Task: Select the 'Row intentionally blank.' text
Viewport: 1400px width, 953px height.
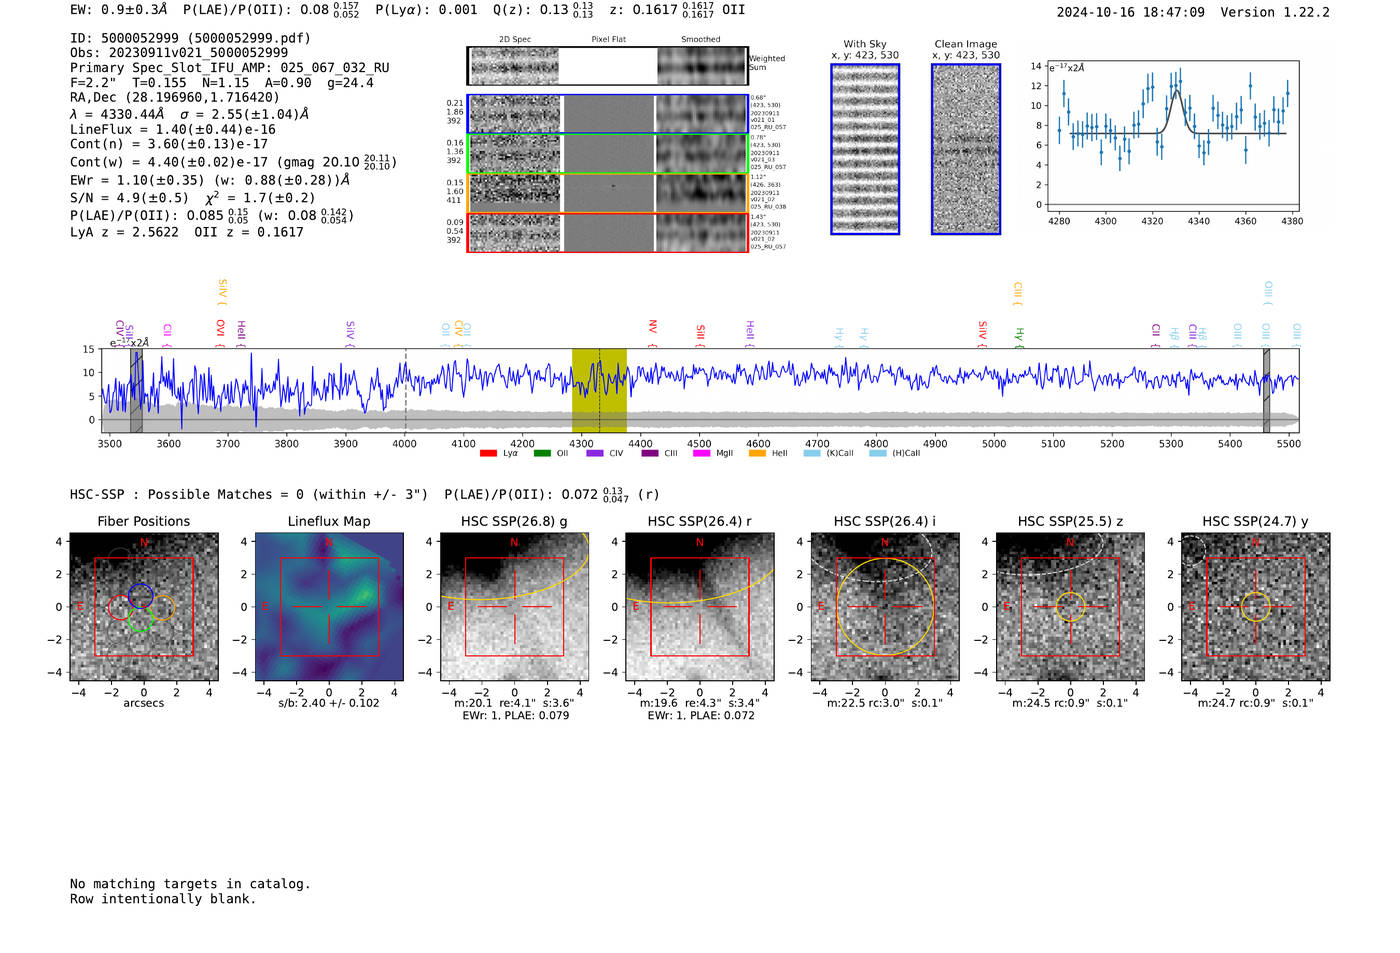Action: click(163, 899)
